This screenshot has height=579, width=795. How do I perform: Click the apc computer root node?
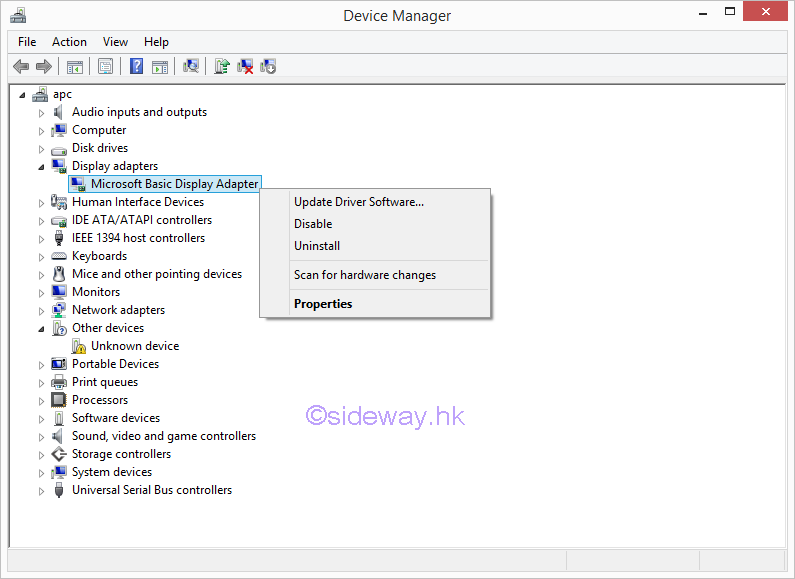tap(62, 94)
